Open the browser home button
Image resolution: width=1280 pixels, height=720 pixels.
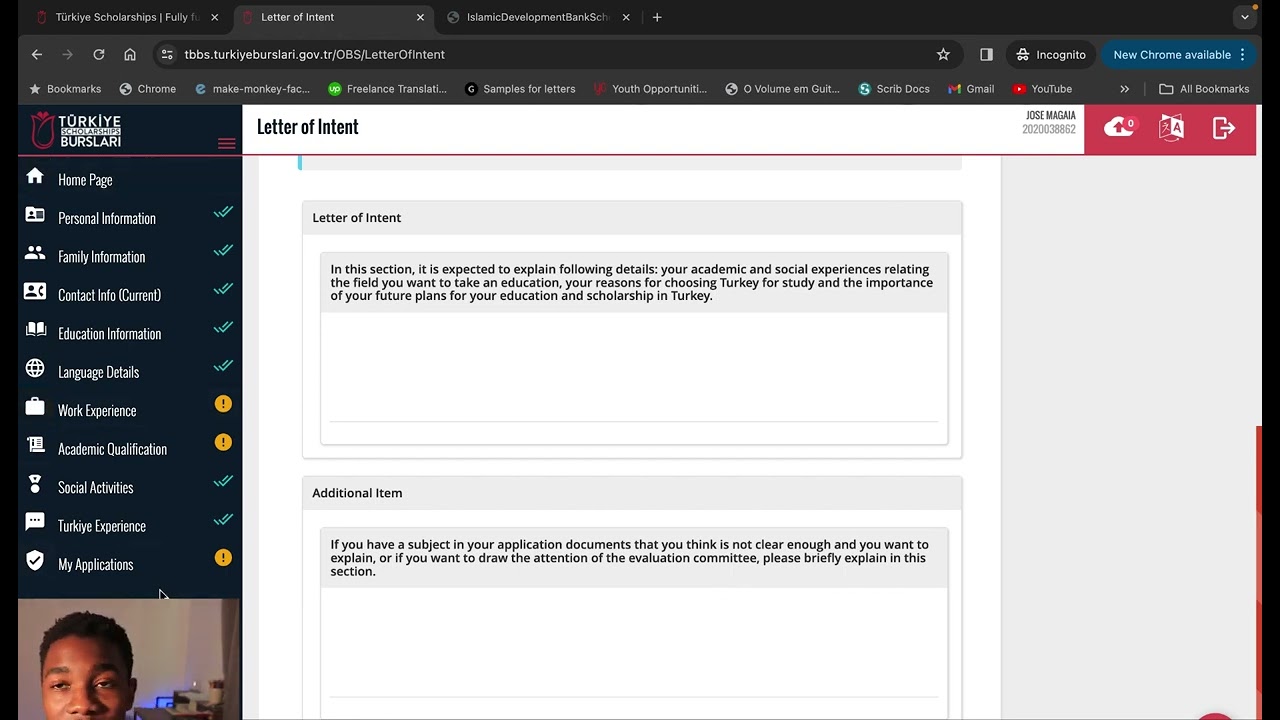coord(130,54)
